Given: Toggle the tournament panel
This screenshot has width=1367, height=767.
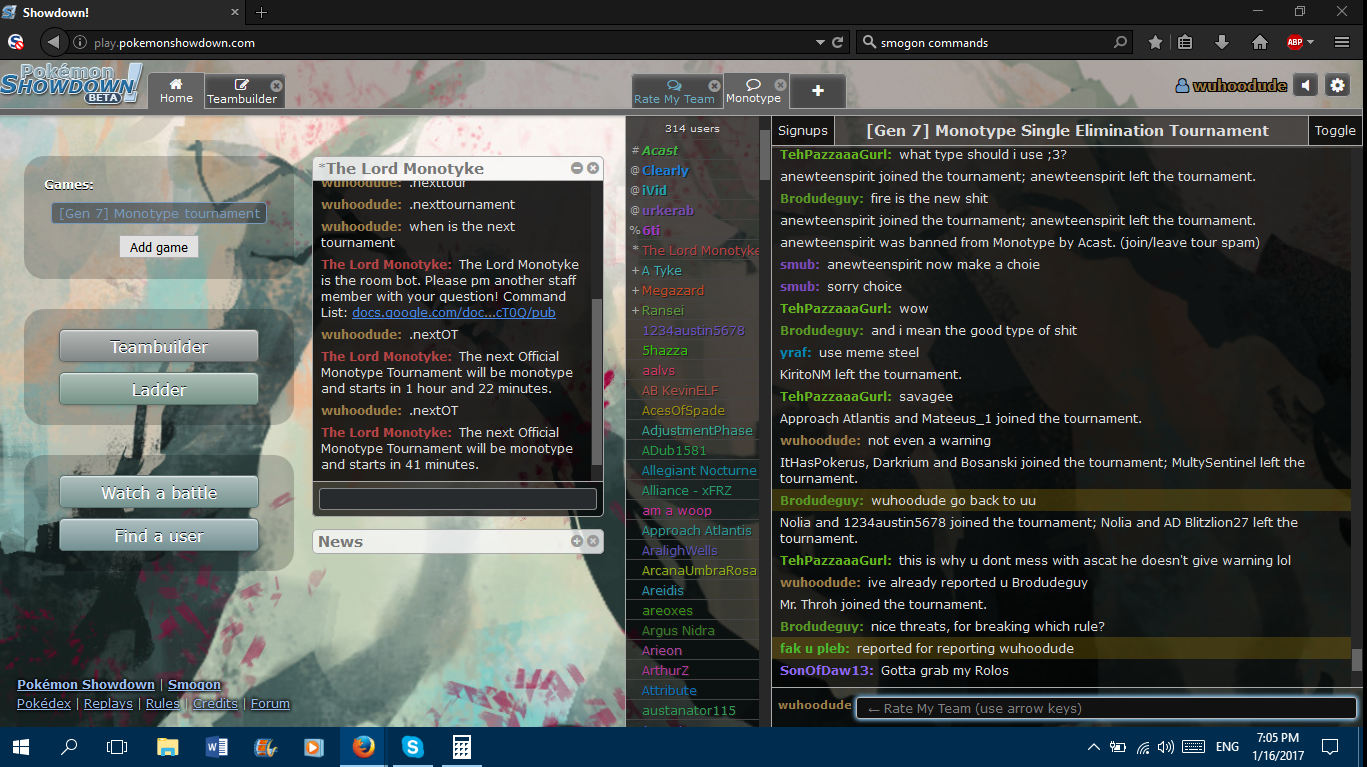Looking at the screenshot, I should (1335, 130).
